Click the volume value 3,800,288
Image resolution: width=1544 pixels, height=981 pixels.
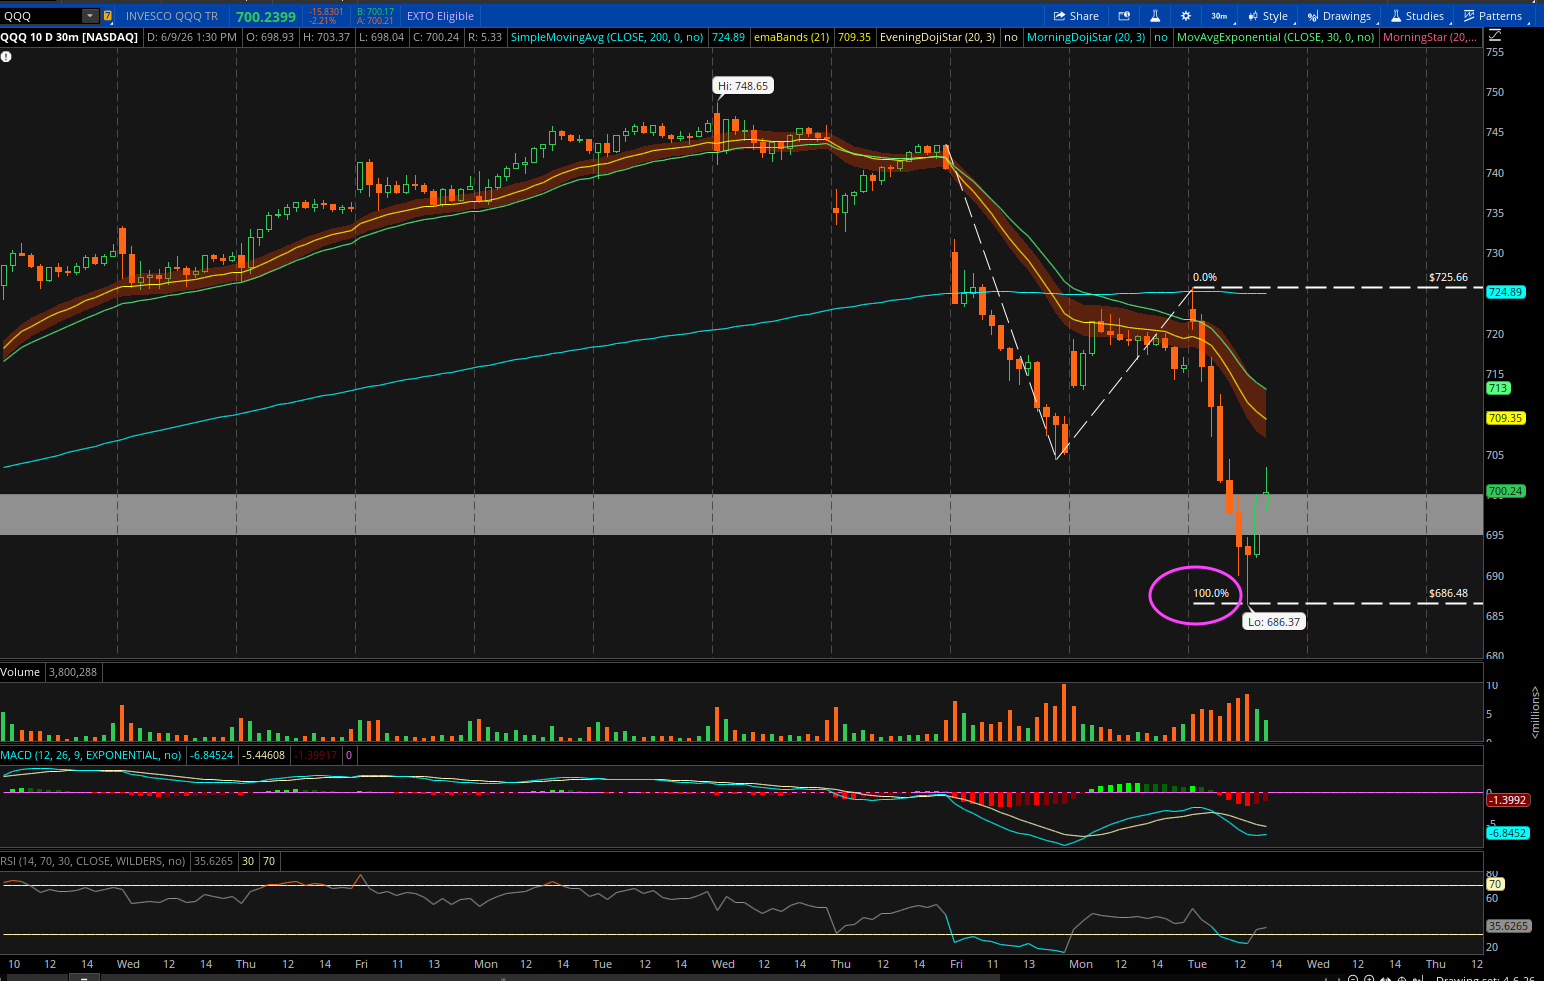(73, 672)
